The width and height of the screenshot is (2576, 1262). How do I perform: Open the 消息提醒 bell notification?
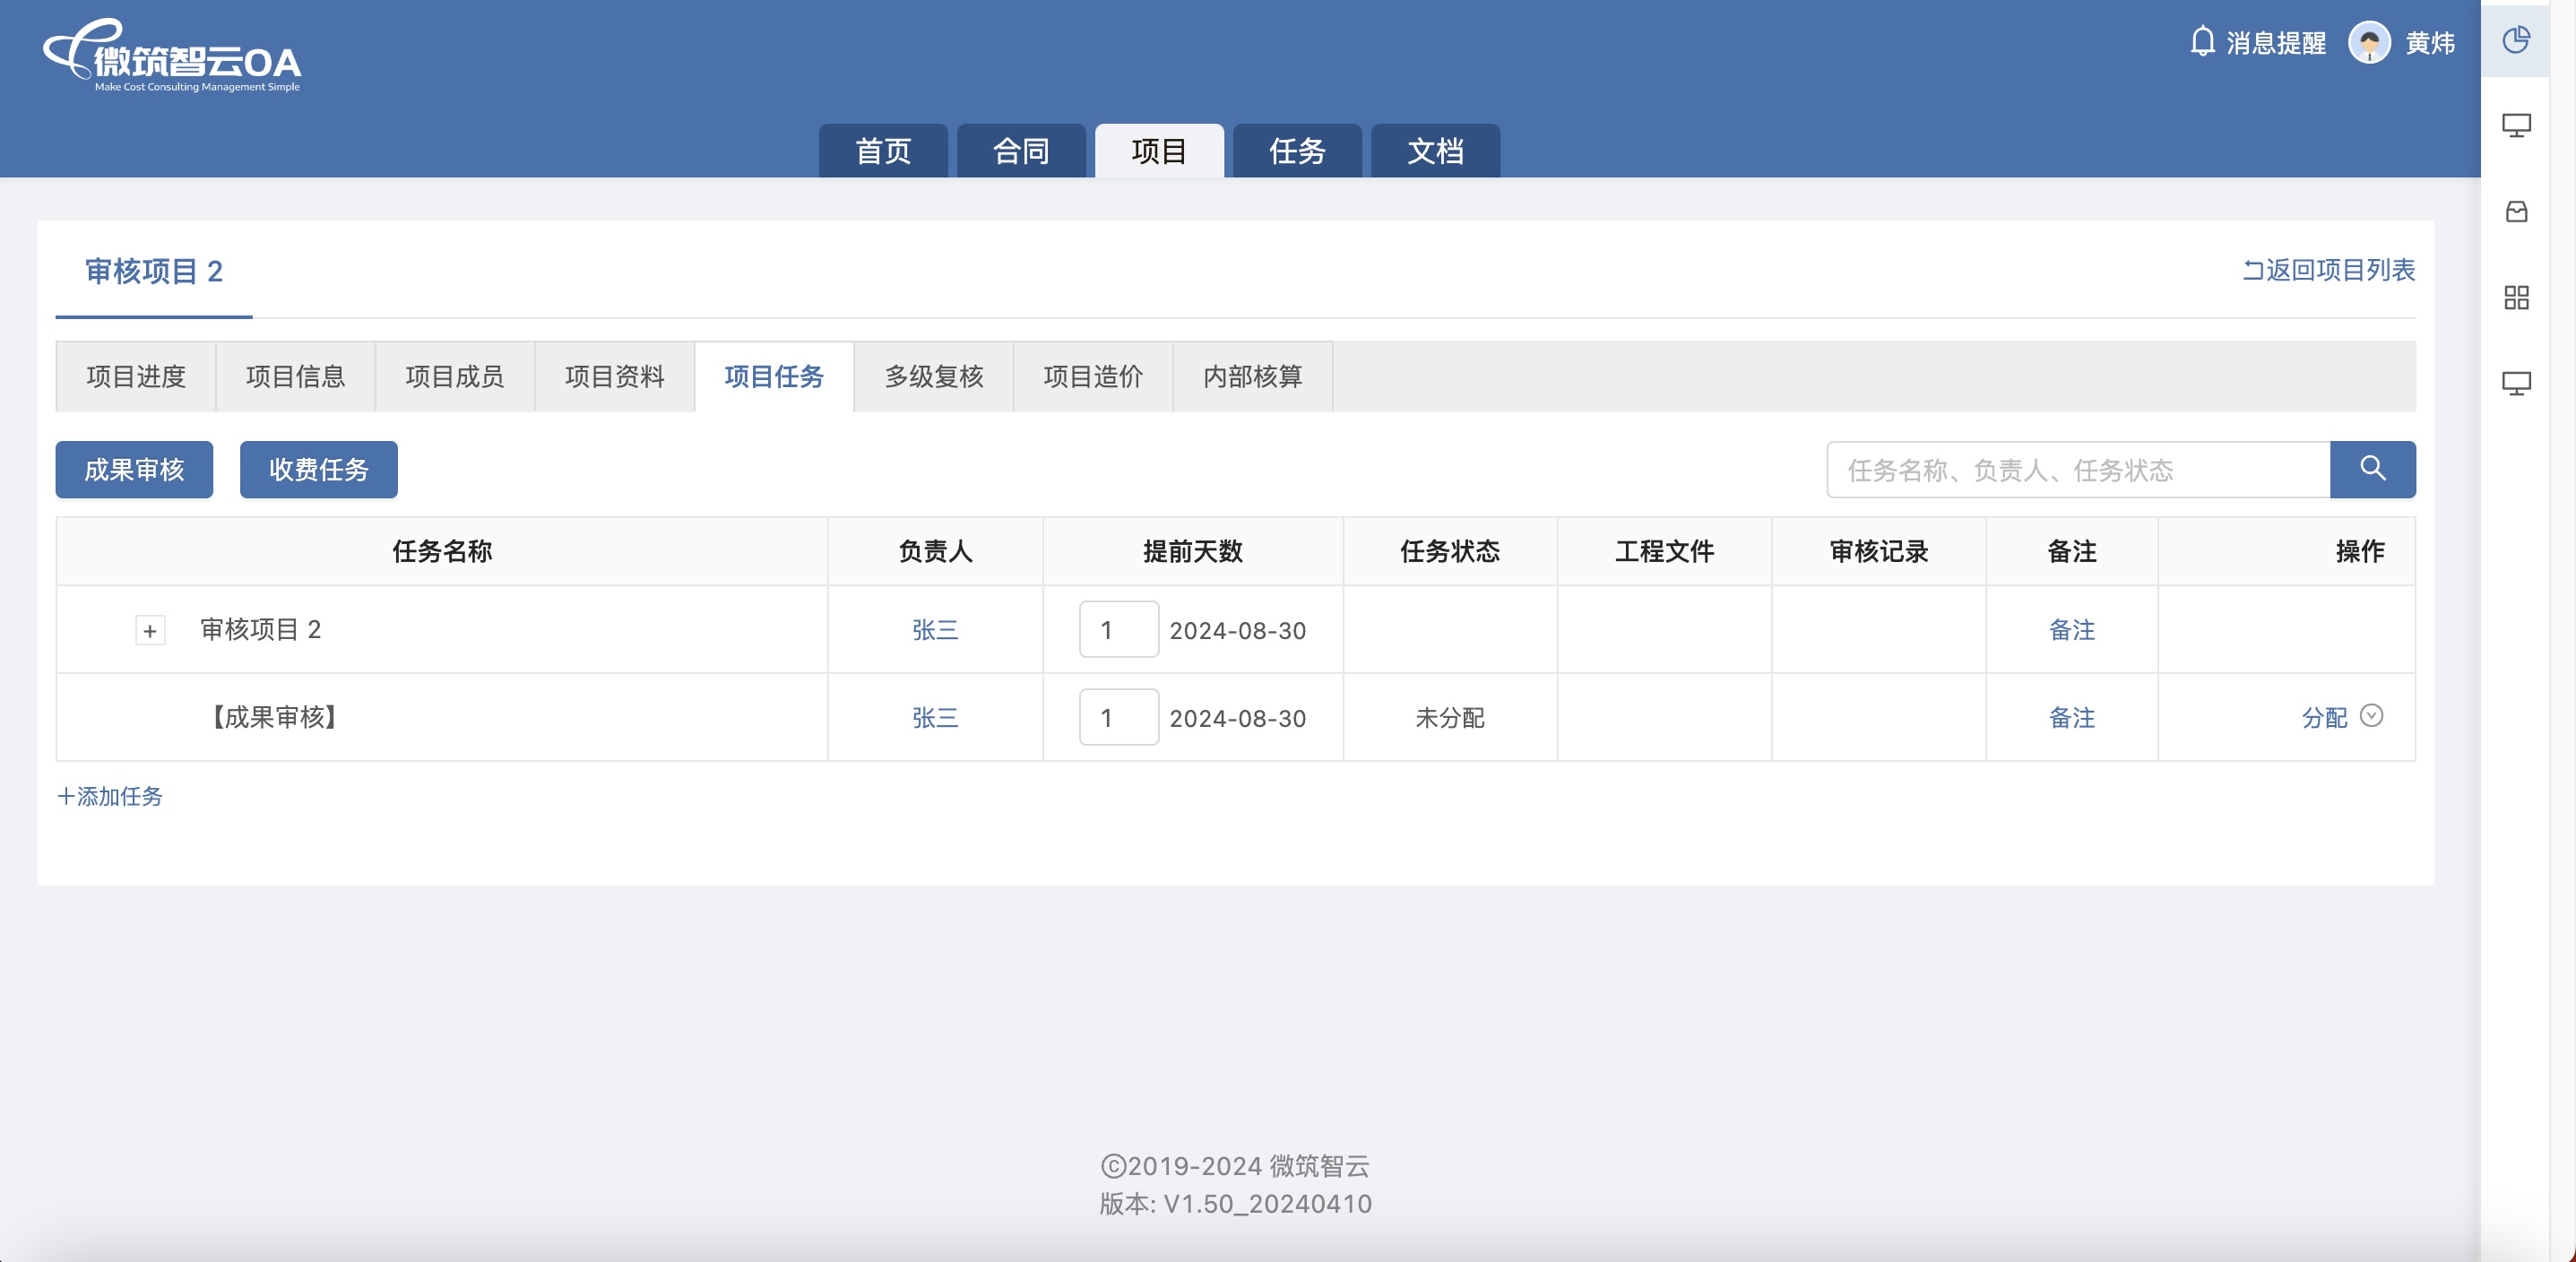tap(2202, 42)
